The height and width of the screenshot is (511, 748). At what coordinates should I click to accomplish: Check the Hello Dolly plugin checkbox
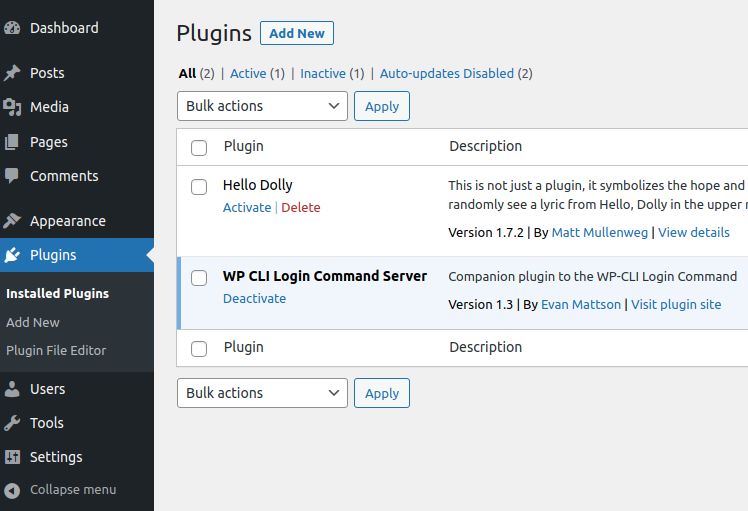pos(199,187)
